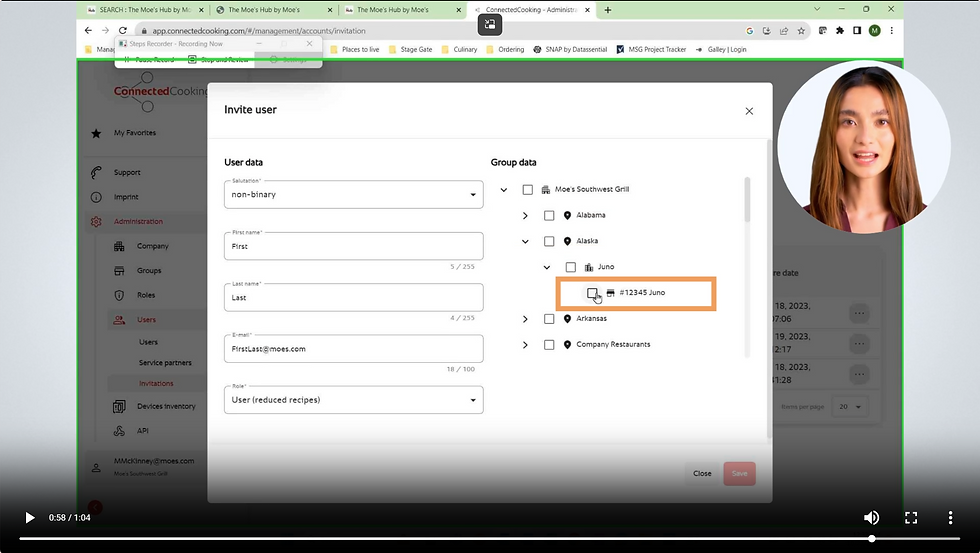Click the Company sidebar icon
Viewport: 980px width, 553px height.
(x=119, y=246)
